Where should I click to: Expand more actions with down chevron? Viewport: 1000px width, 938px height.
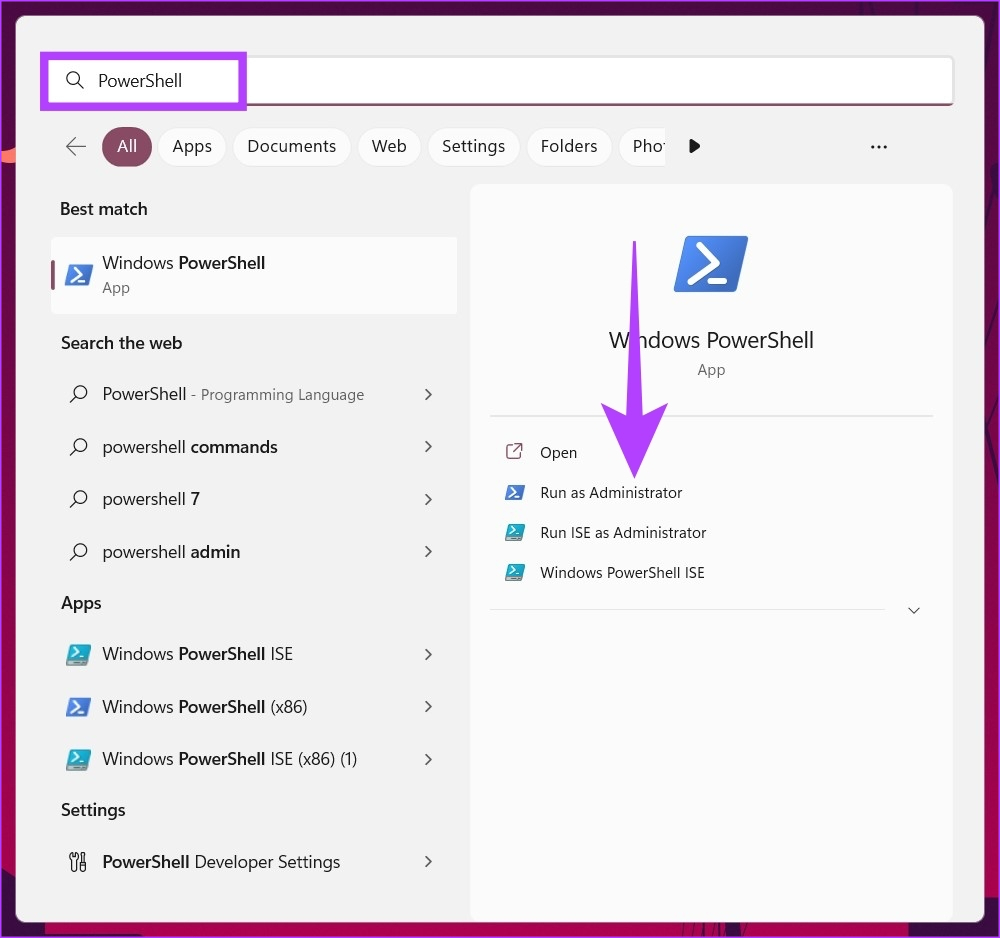pyautogui.click(x=914, y=611)
